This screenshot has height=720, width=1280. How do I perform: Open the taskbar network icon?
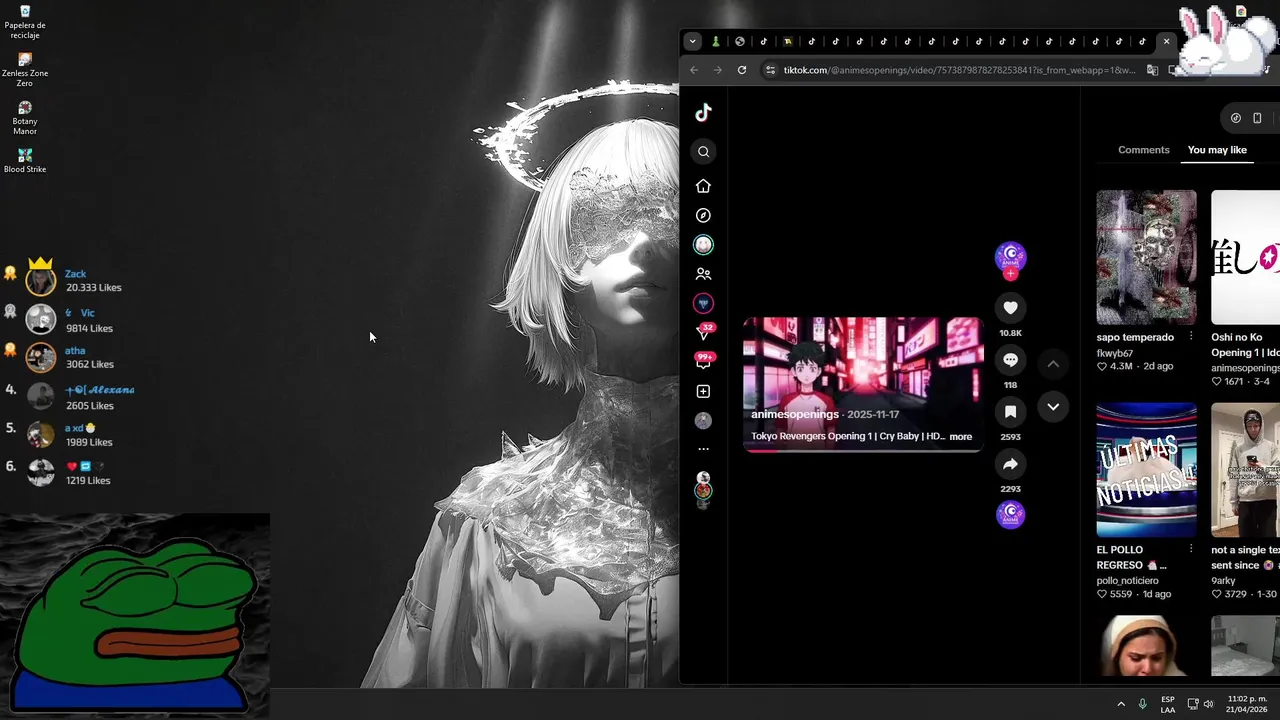(x=1192, y=704)
